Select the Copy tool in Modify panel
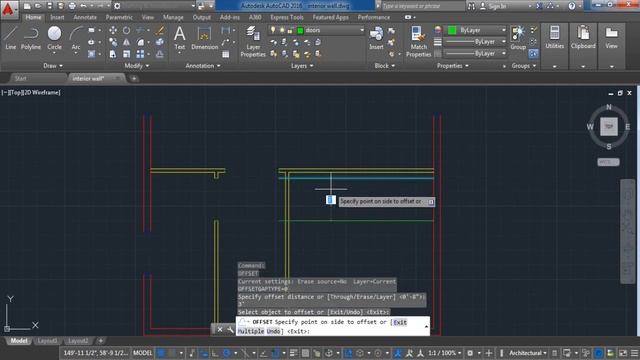This screenshot has height=360, width=640. tap(113, 42)
